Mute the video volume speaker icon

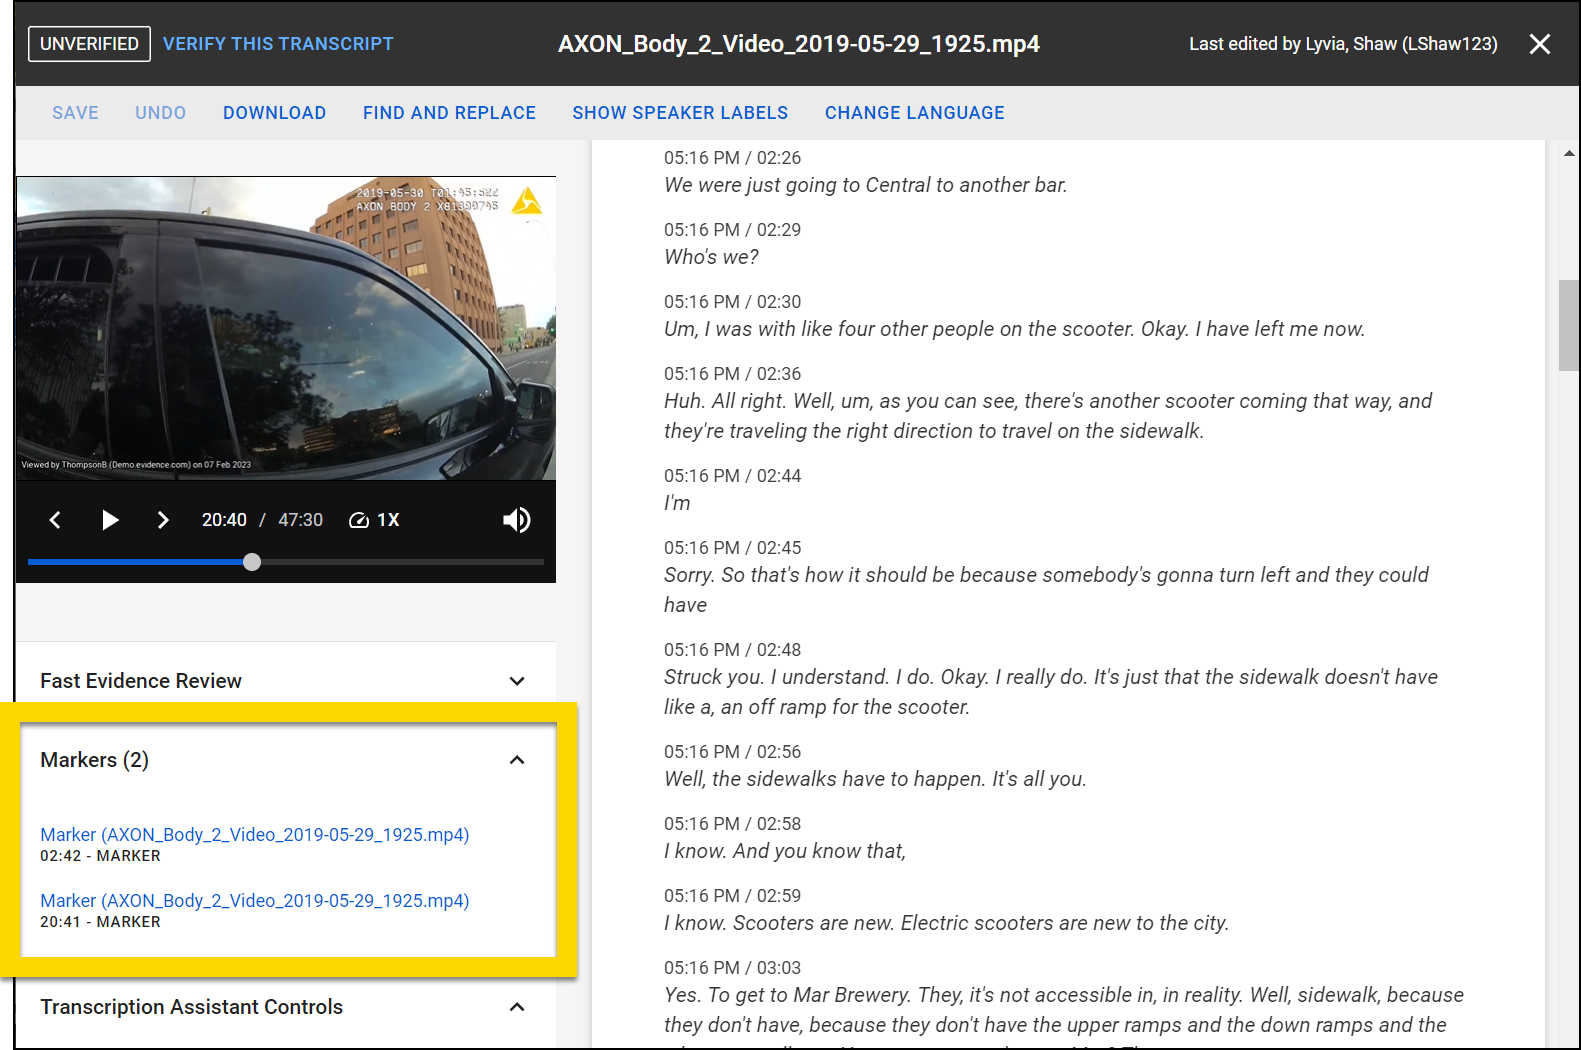point(516,520)
